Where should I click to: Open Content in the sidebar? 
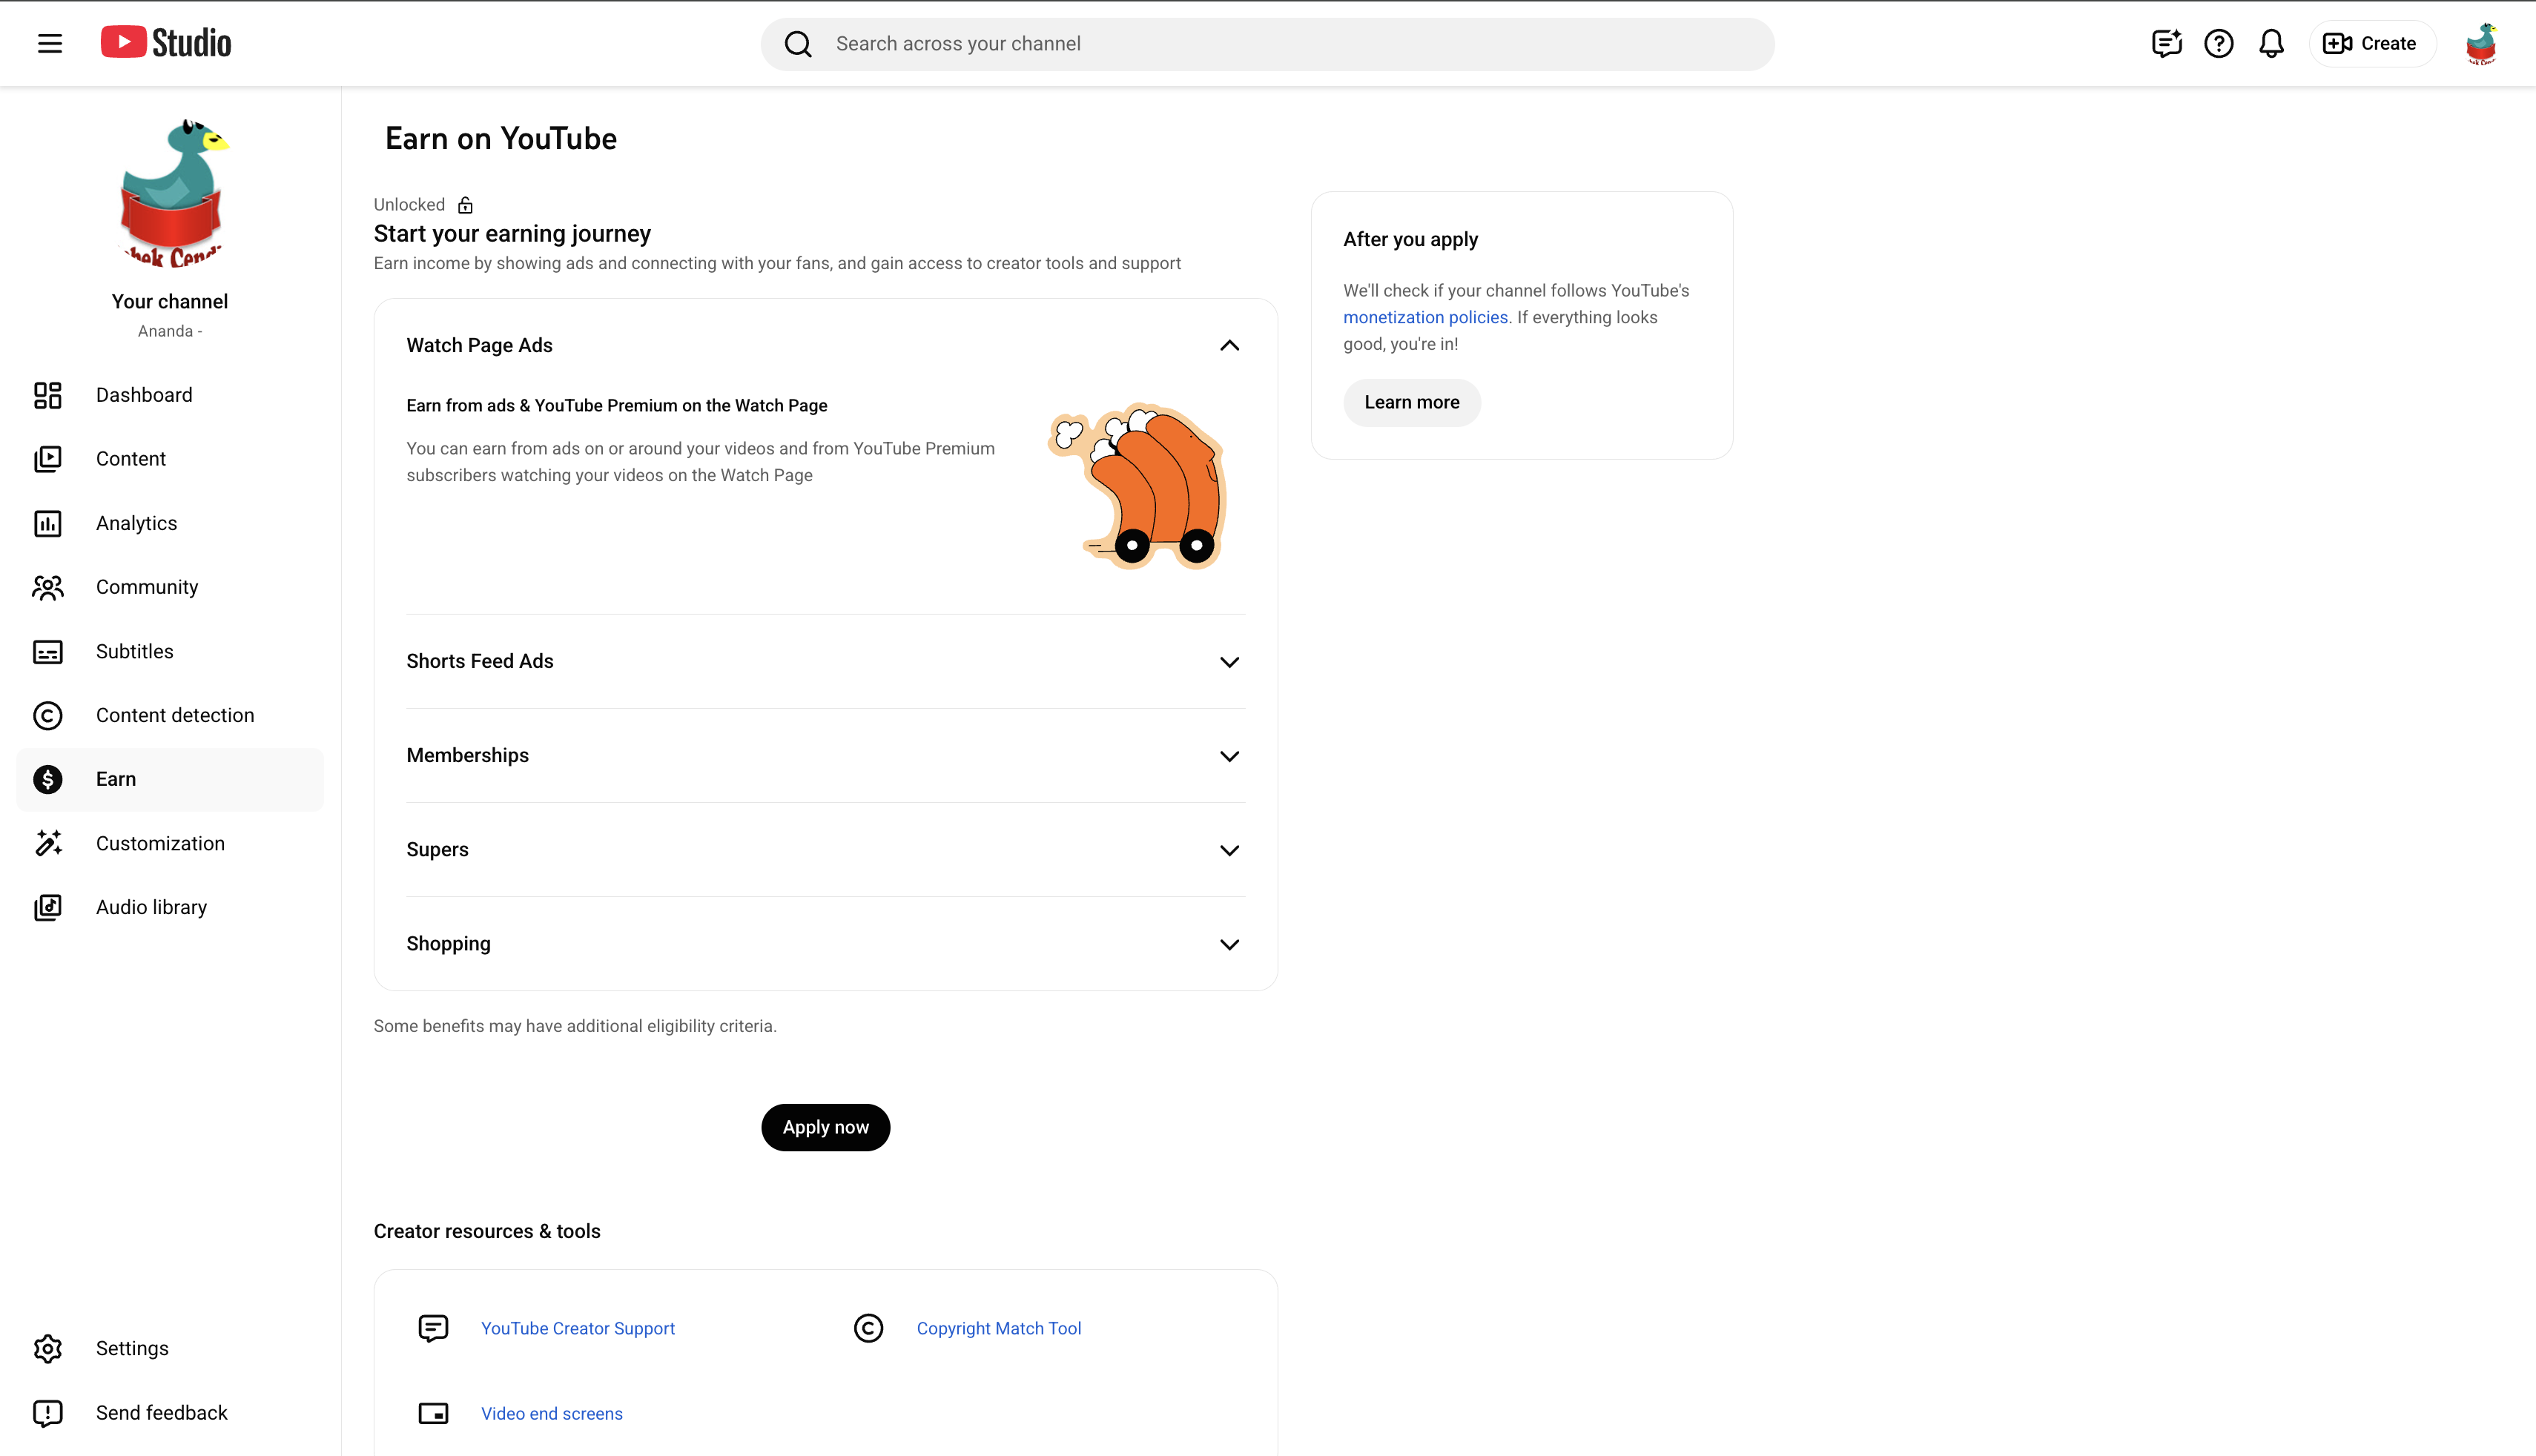pyautogui.click(x=170, y=459)
